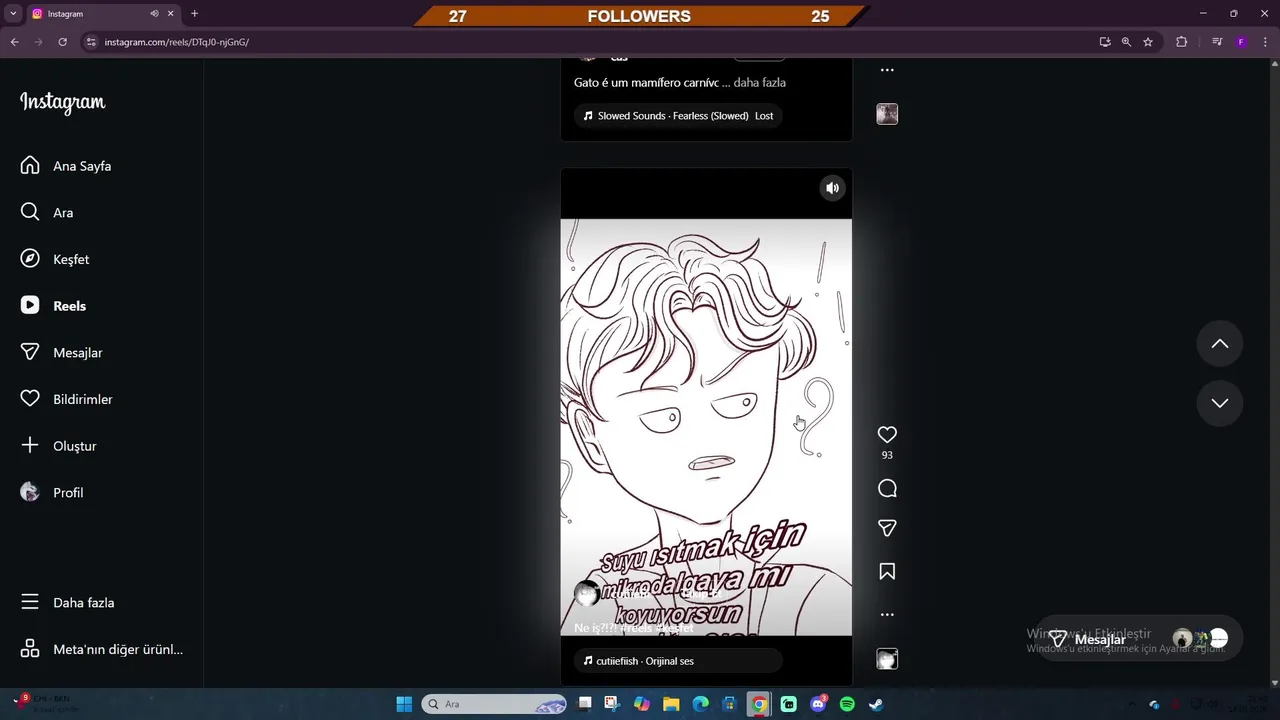Open Chrome extensions puzzle icon

[x=1181, y=42]
